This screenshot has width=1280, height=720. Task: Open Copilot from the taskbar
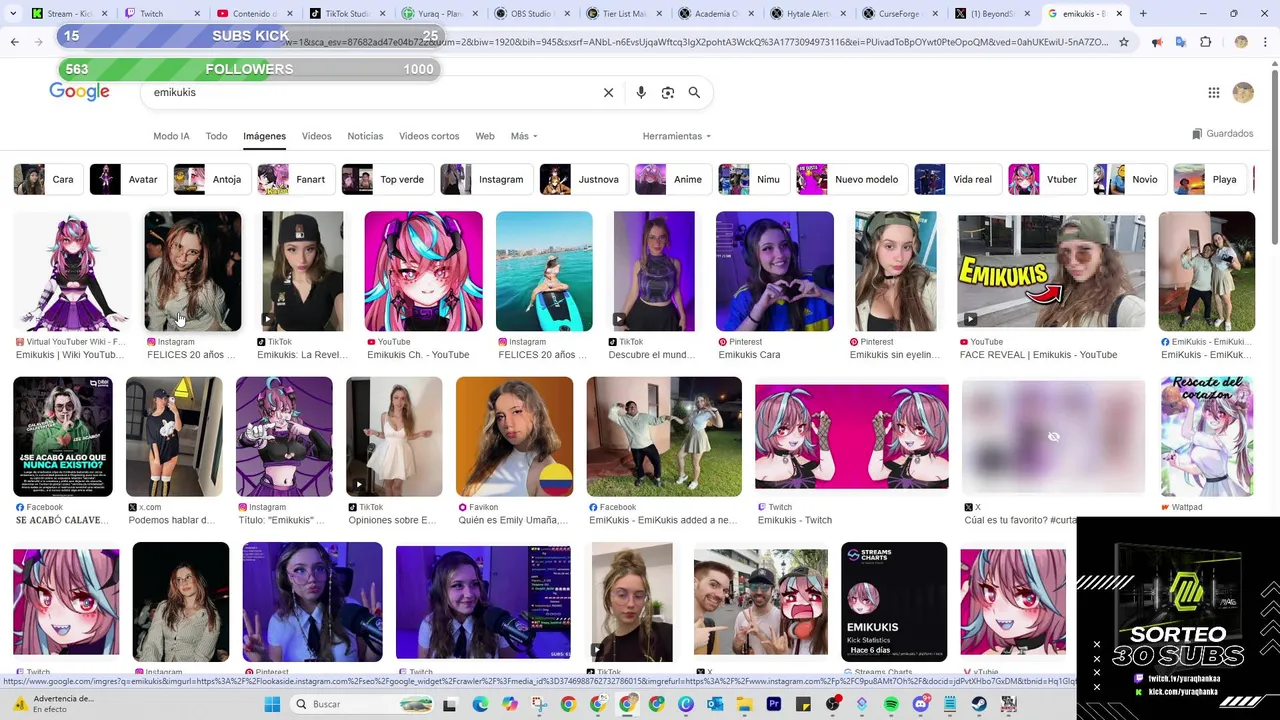[x=510, y=704]
